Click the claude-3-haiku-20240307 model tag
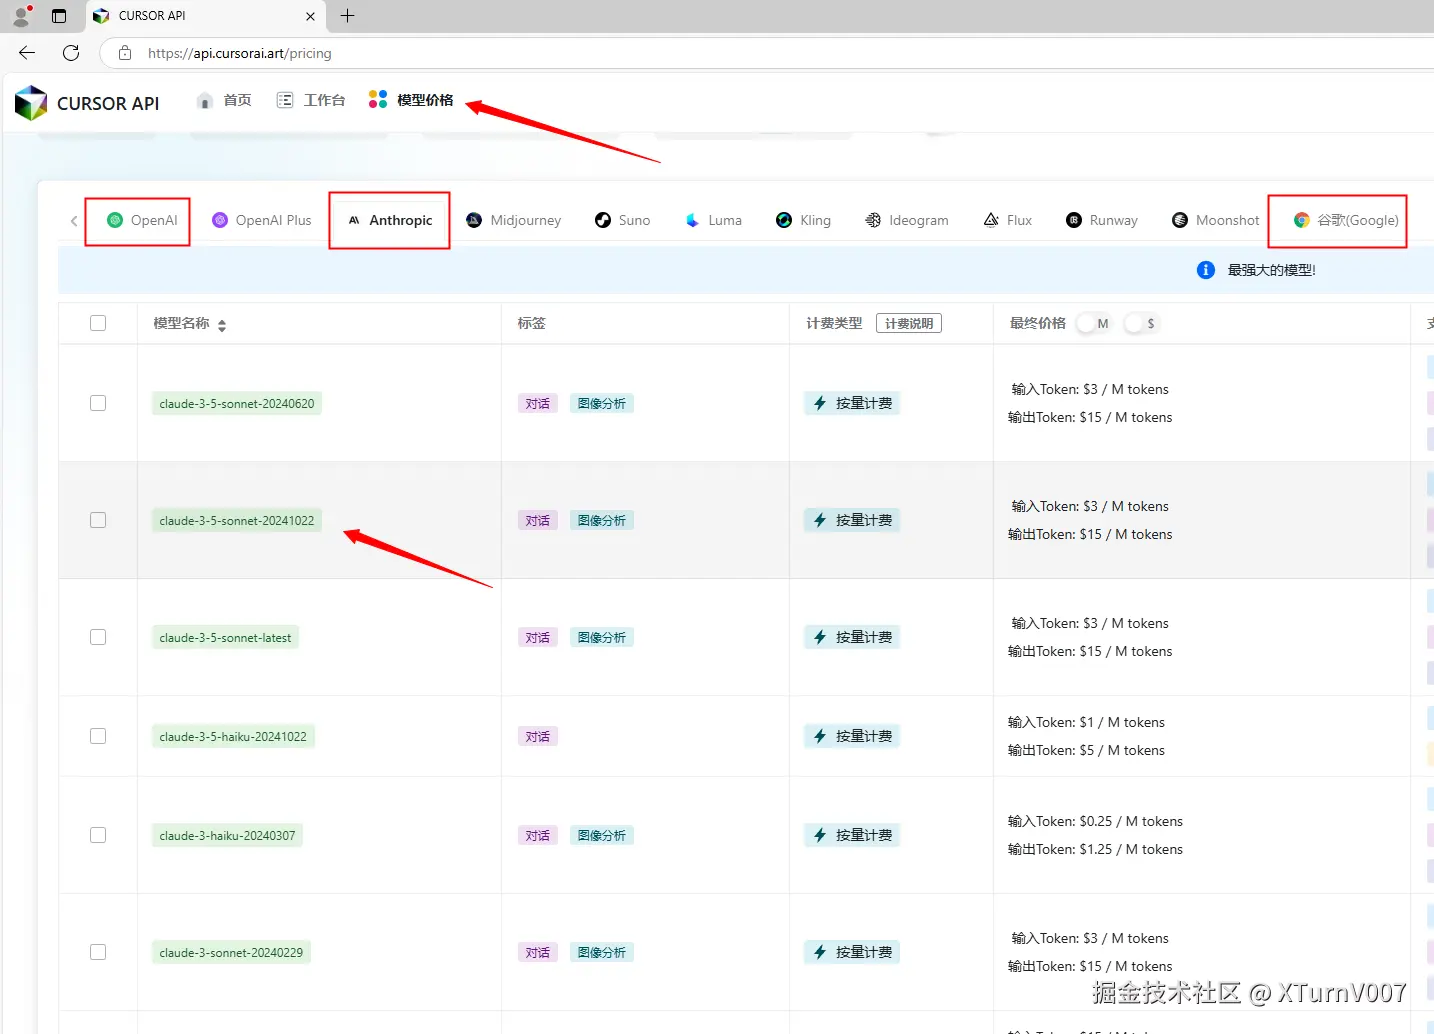 pos(227,836)
